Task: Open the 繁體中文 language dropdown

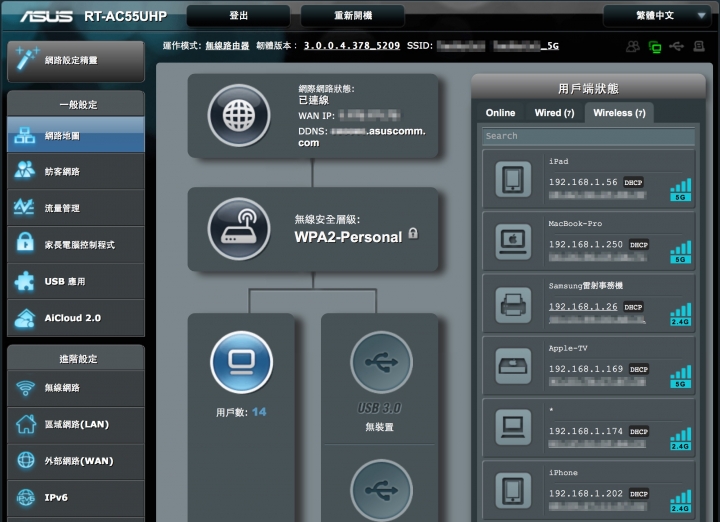Action: pyautogui.click(x=659, y=16)
